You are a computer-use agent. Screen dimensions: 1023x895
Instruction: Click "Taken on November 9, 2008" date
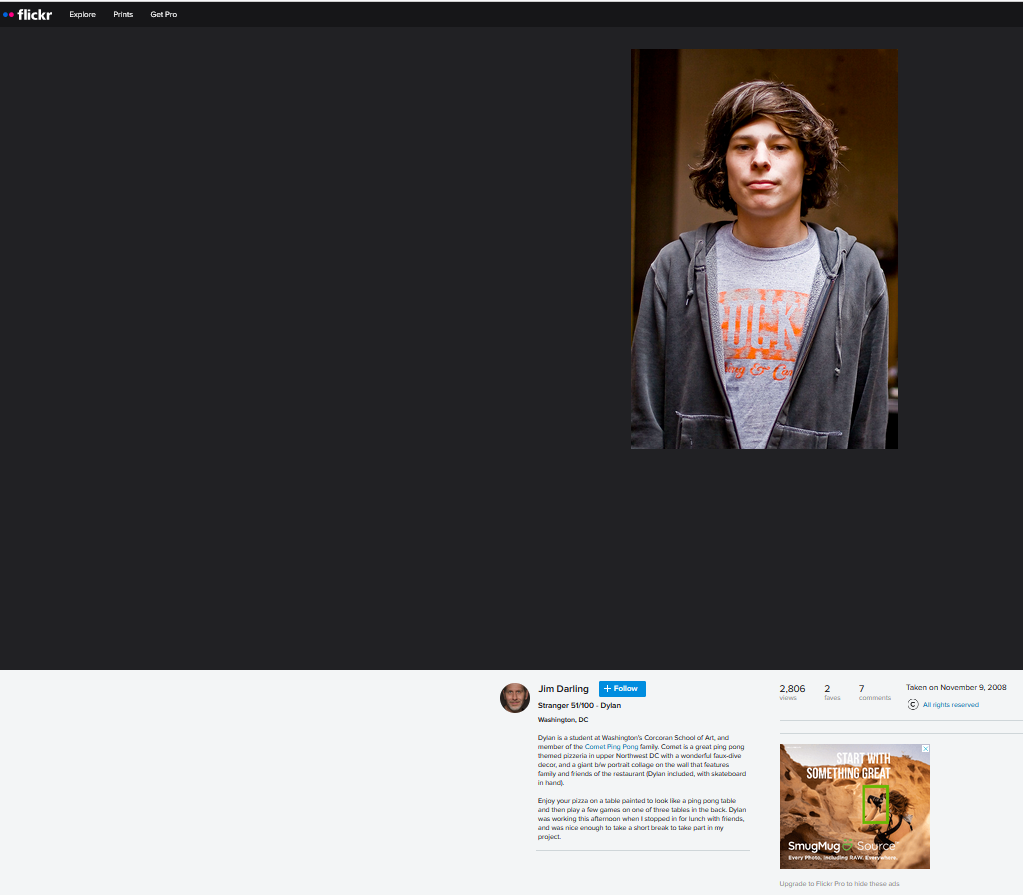[x=956, y=688]
